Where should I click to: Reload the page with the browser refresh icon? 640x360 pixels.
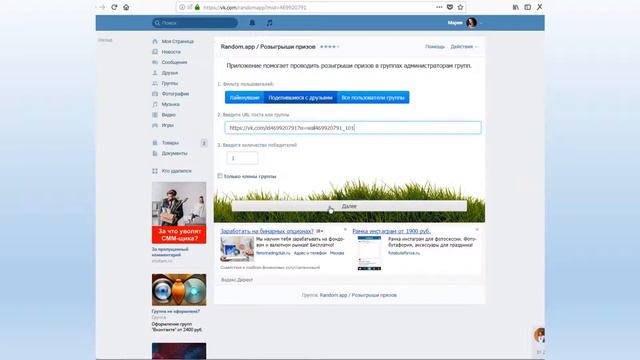pos(114,7)
